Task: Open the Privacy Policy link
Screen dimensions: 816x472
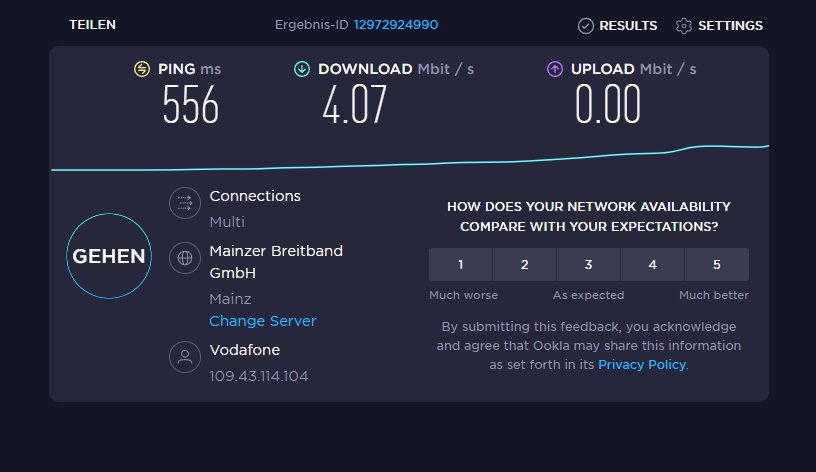Action: pyautogui.click(x=642, y=365)
